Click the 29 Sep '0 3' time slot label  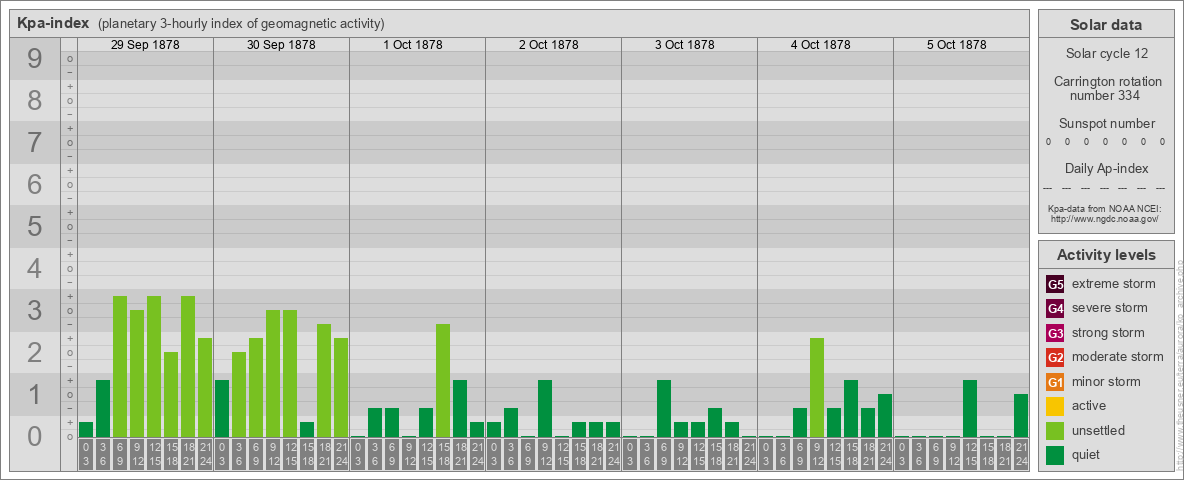(86, 454)
